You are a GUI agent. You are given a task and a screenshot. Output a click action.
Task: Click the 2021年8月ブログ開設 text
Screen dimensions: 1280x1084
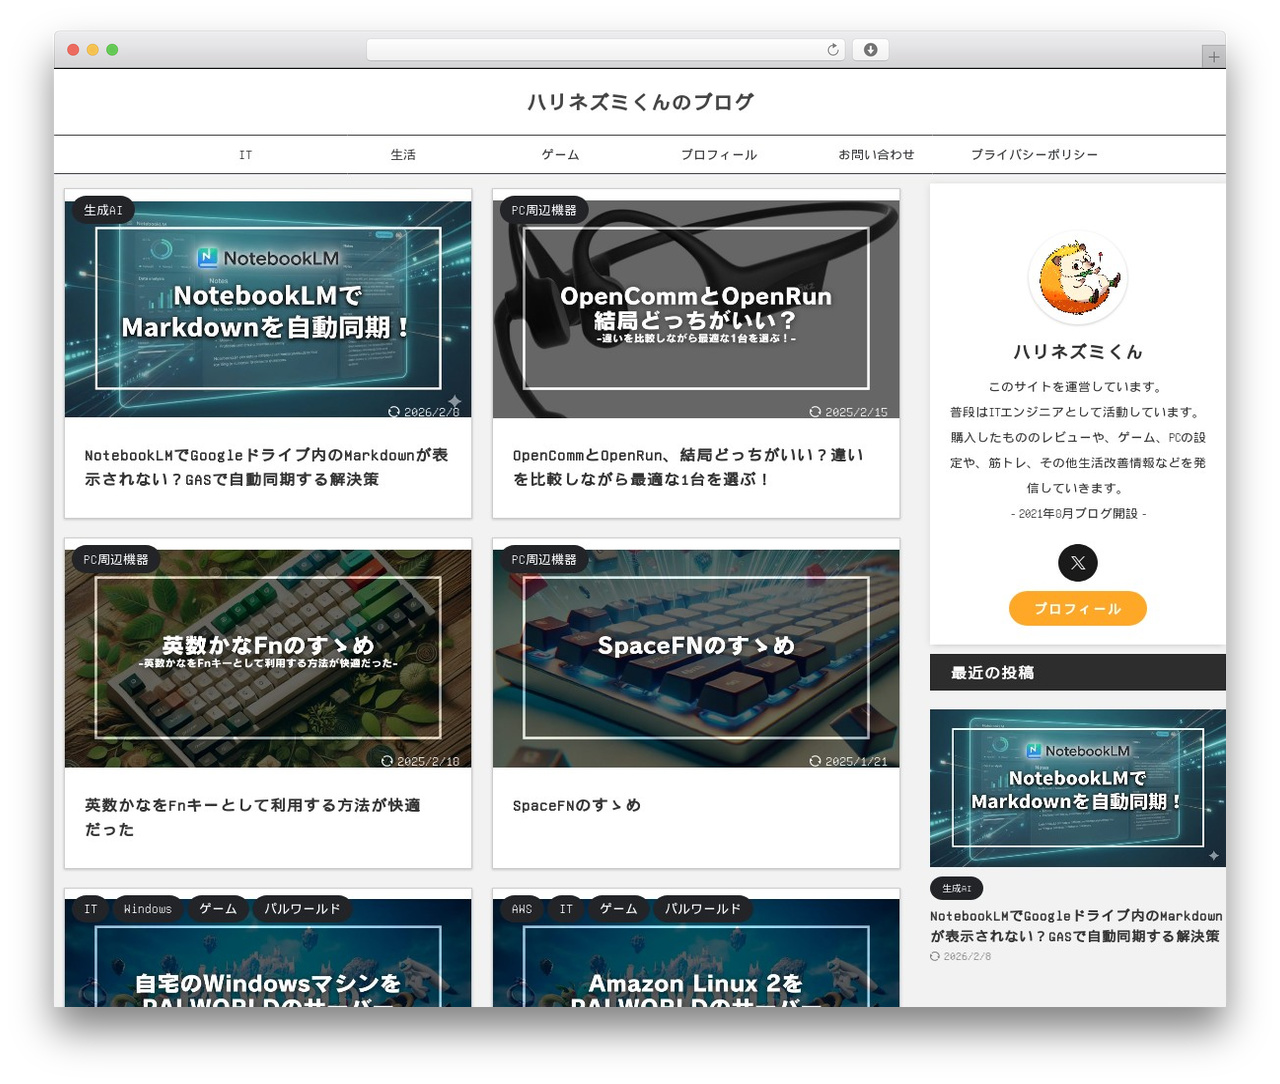coord(1078,514)
